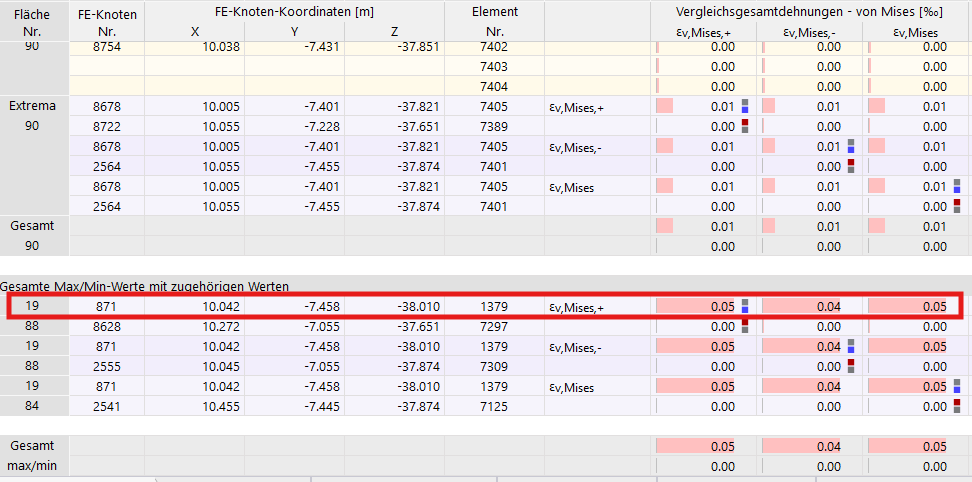Select the Extrema row label for surface 90
This screenshot has height=482, width=972.
(x=32, y=106)
